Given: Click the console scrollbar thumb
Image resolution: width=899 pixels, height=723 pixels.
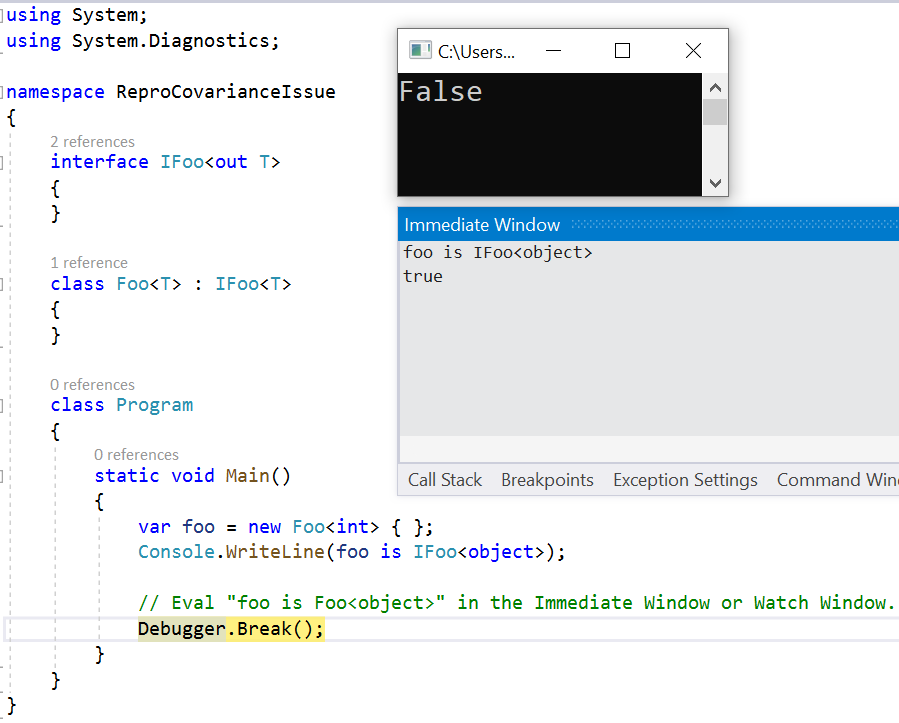Looking at the screenshot, I should point(715,111).
